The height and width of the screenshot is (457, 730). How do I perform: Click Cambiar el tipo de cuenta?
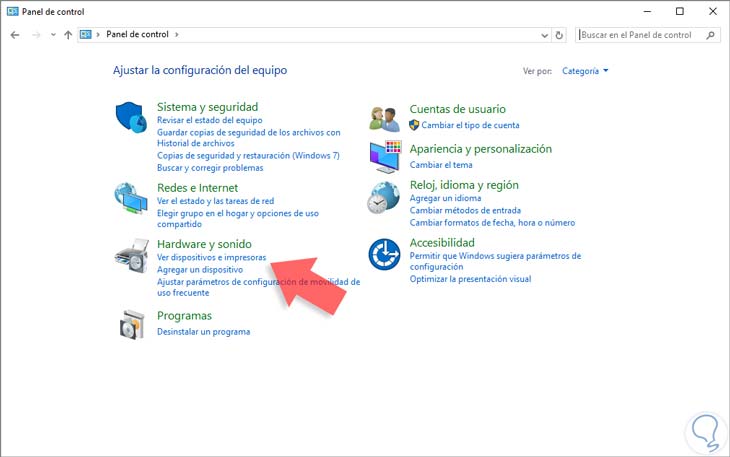470,125
